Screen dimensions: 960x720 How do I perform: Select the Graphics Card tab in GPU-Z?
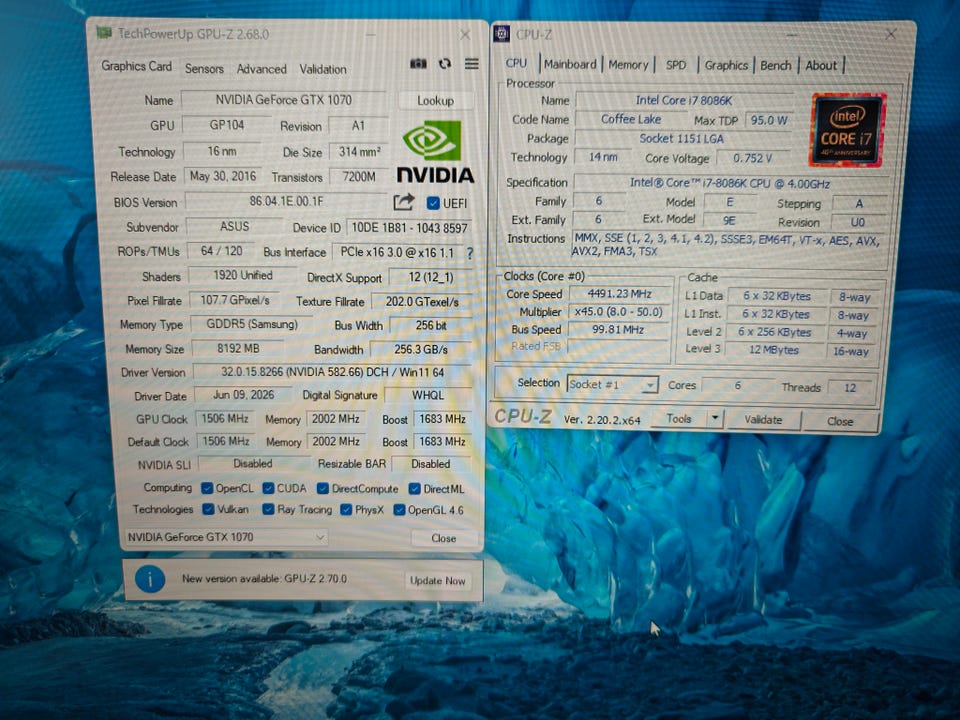point(137,66)
